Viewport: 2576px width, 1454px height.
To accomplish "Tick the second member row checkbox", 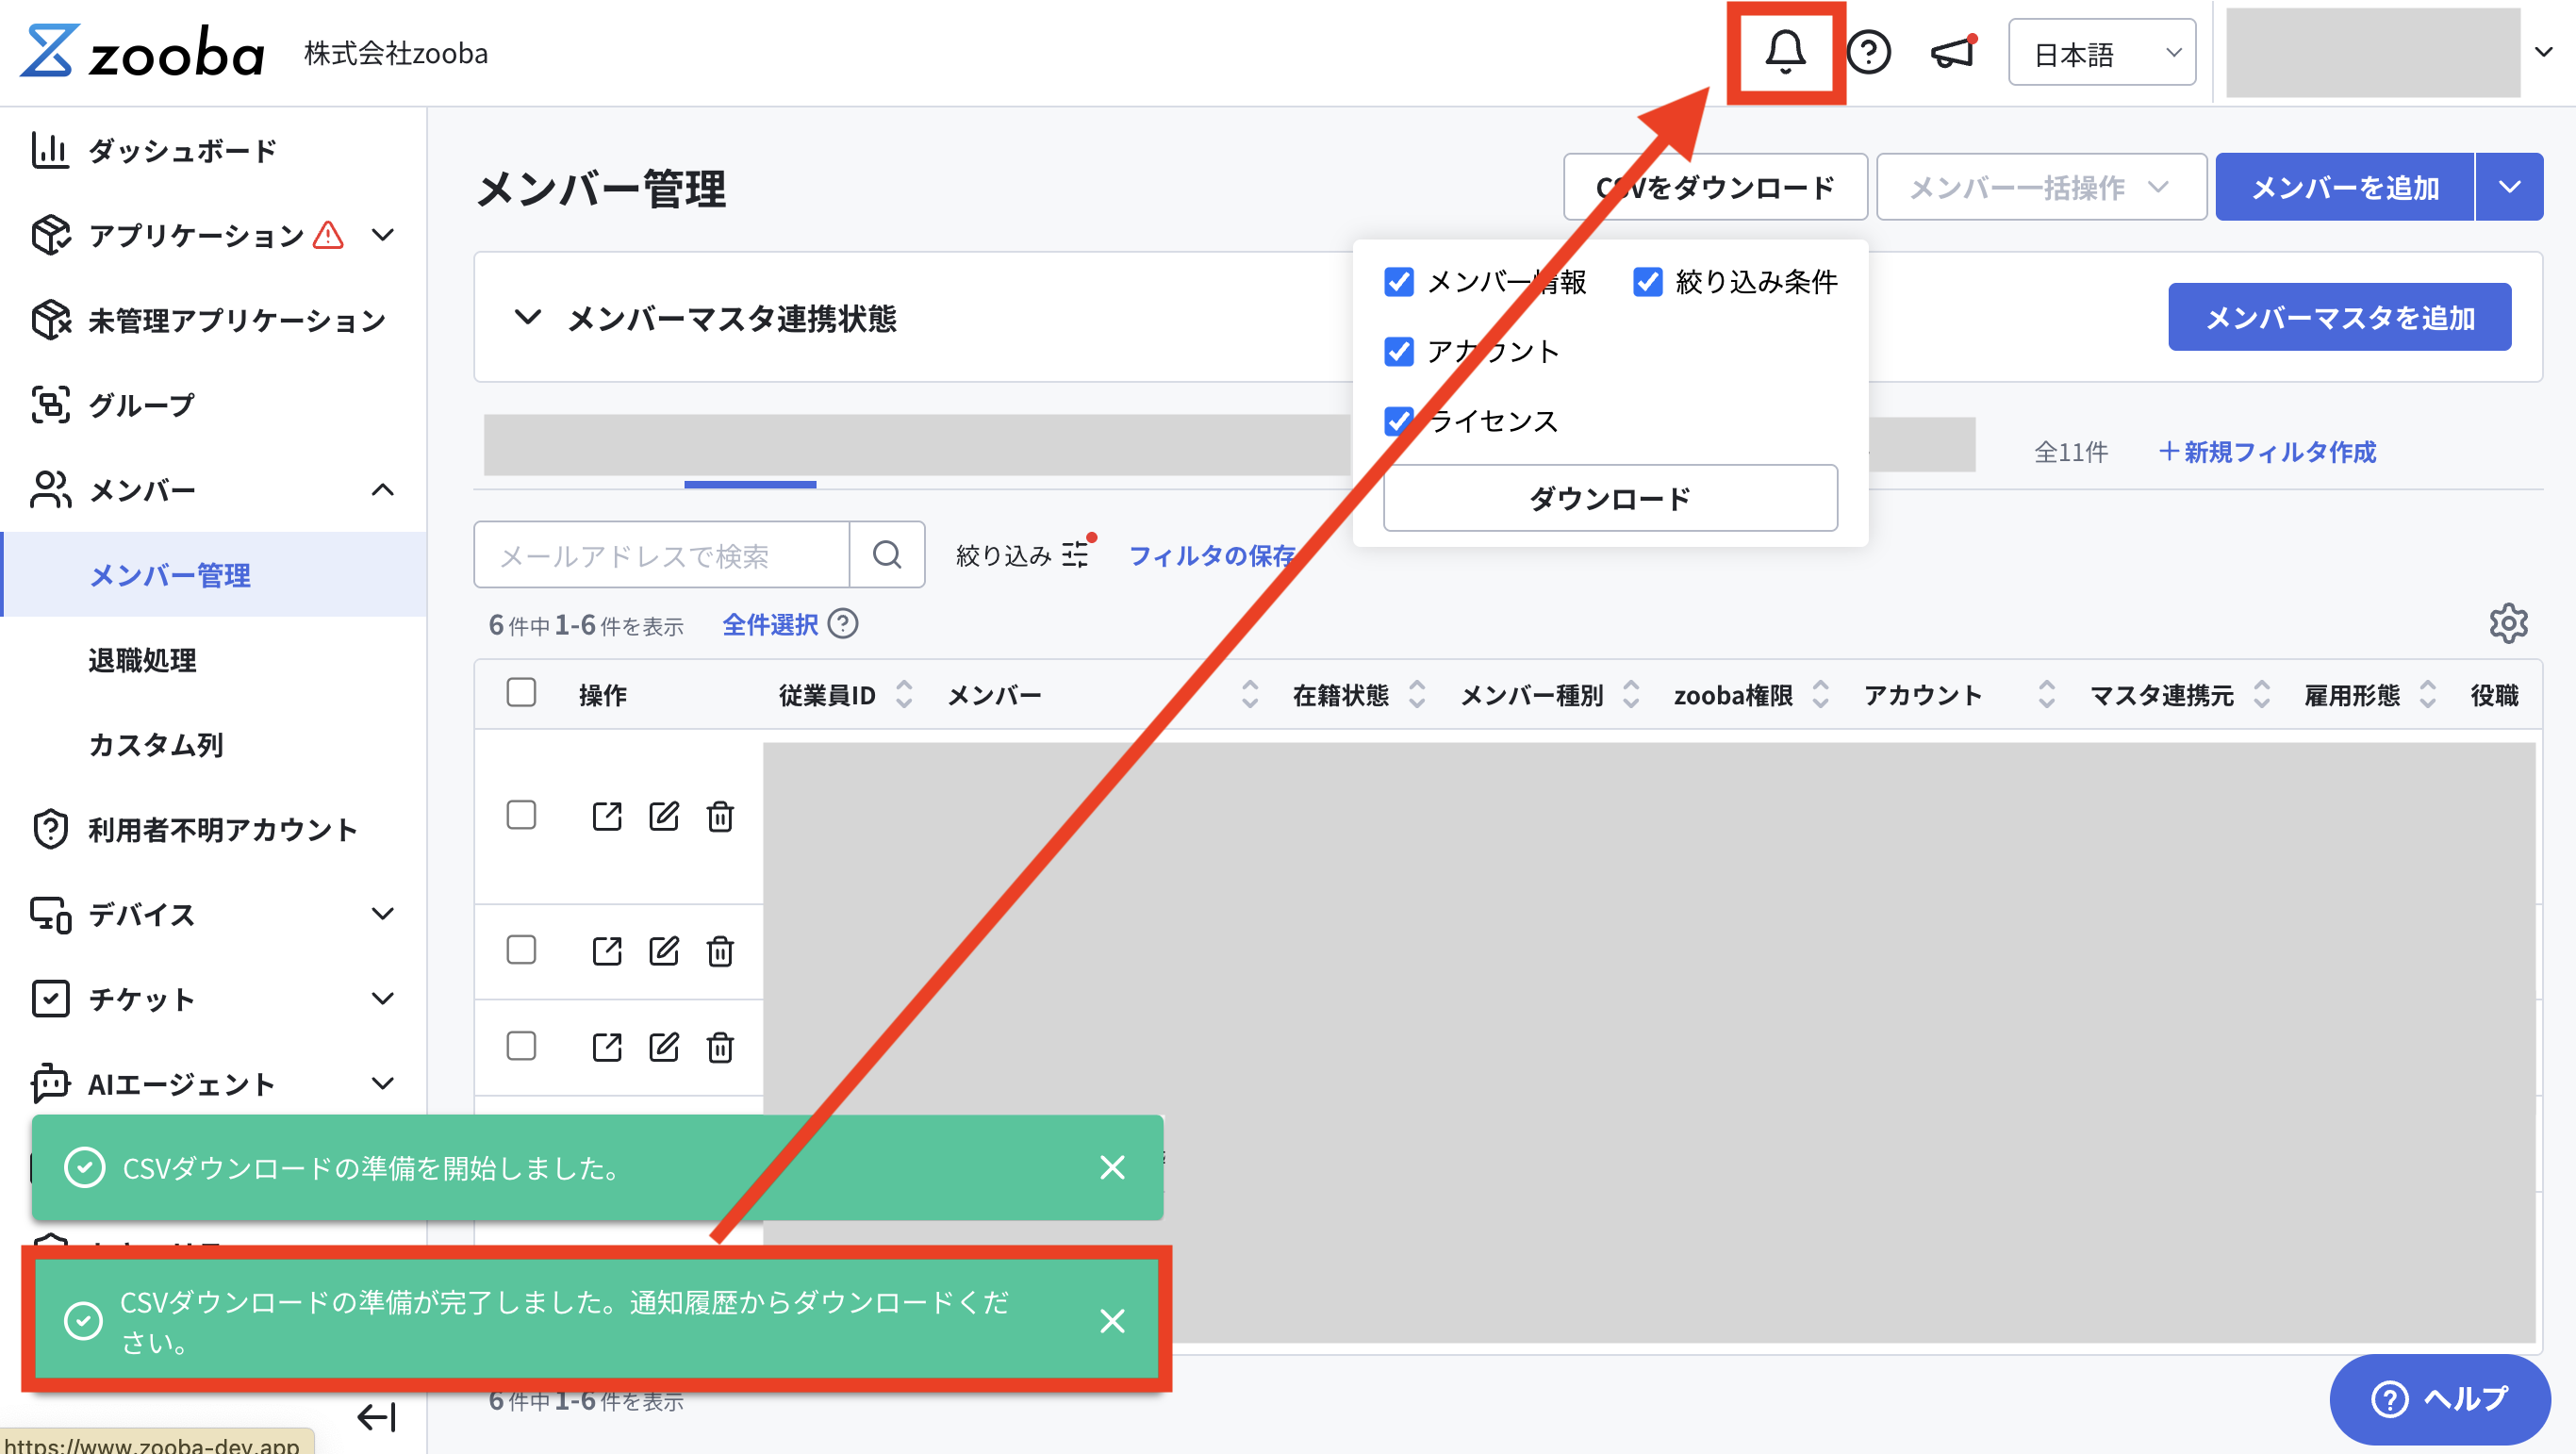I will tap(521, 949).
